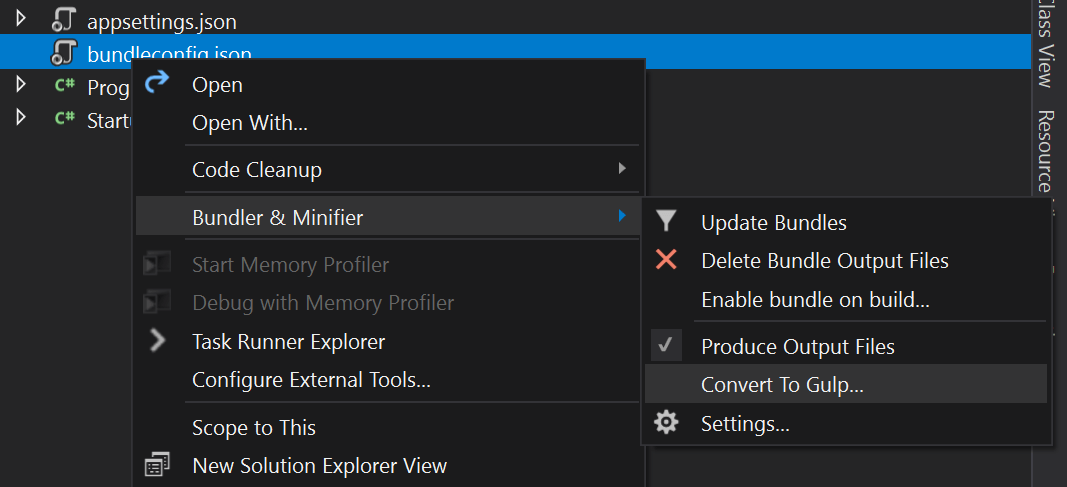The width and height of the screenshot is (1067, 487).
Task: Select Start Memory Profiler menu entry
Action: pyautogui.click(x=387, y=264)
